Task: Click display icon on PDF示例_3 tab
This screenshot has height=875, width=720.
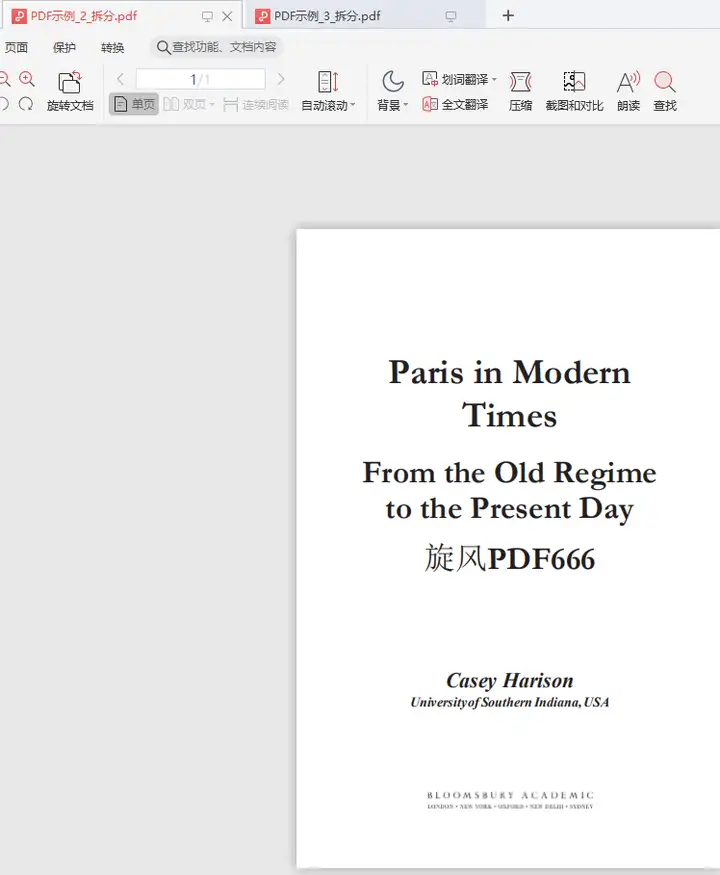Action: 450,17
